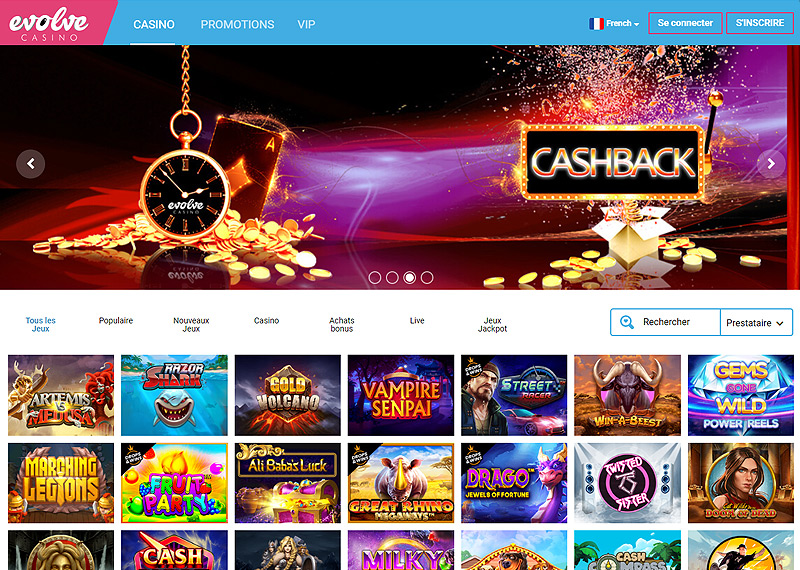Click the search magnifier icon
800x570 pixels.
[627, 322]
